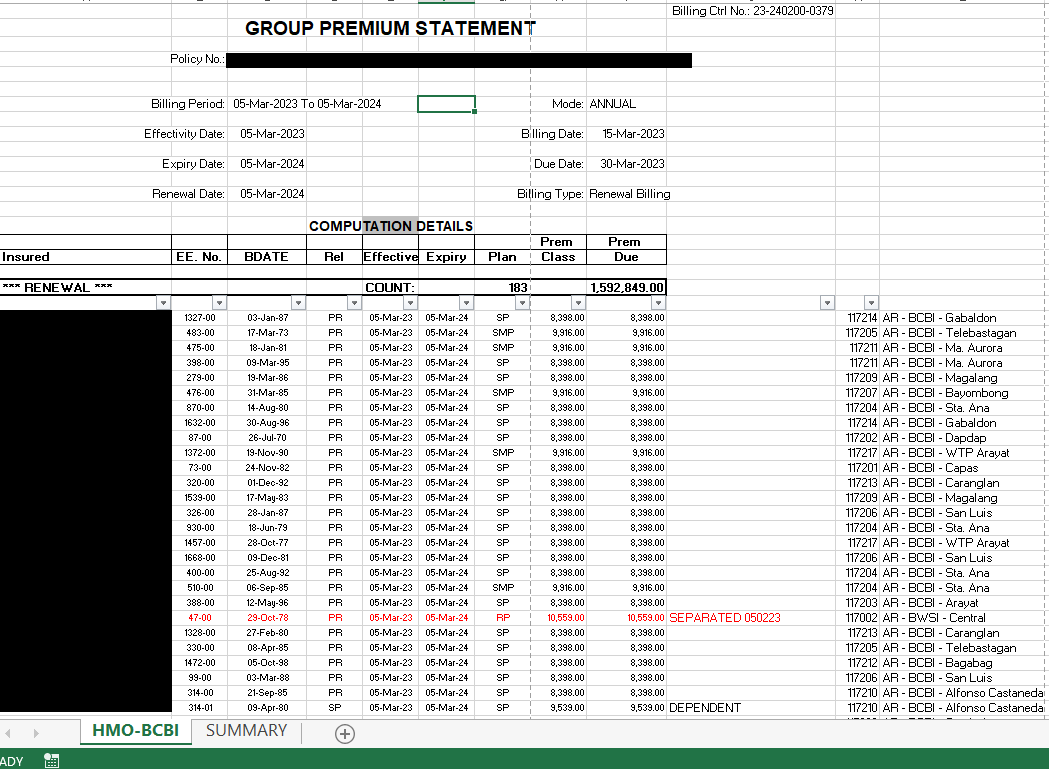Open the BDATE column filter dropdown

point(298,303)
